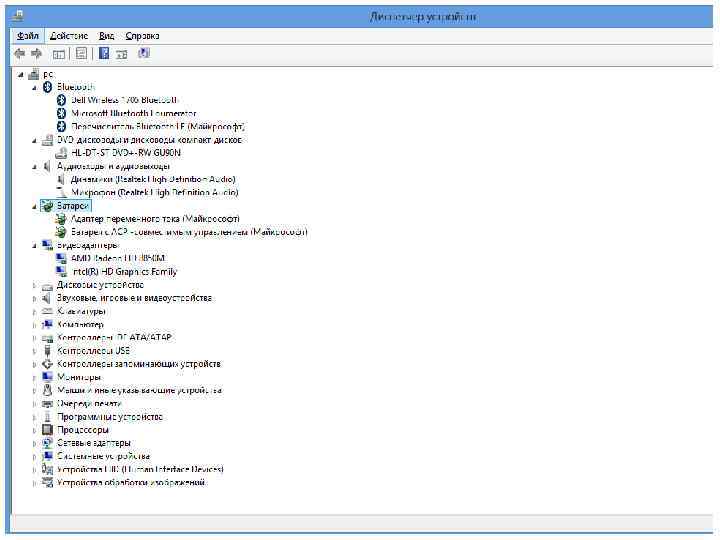
Task: Click the Контроллеры USB plug icon
Action: (47, 351)
